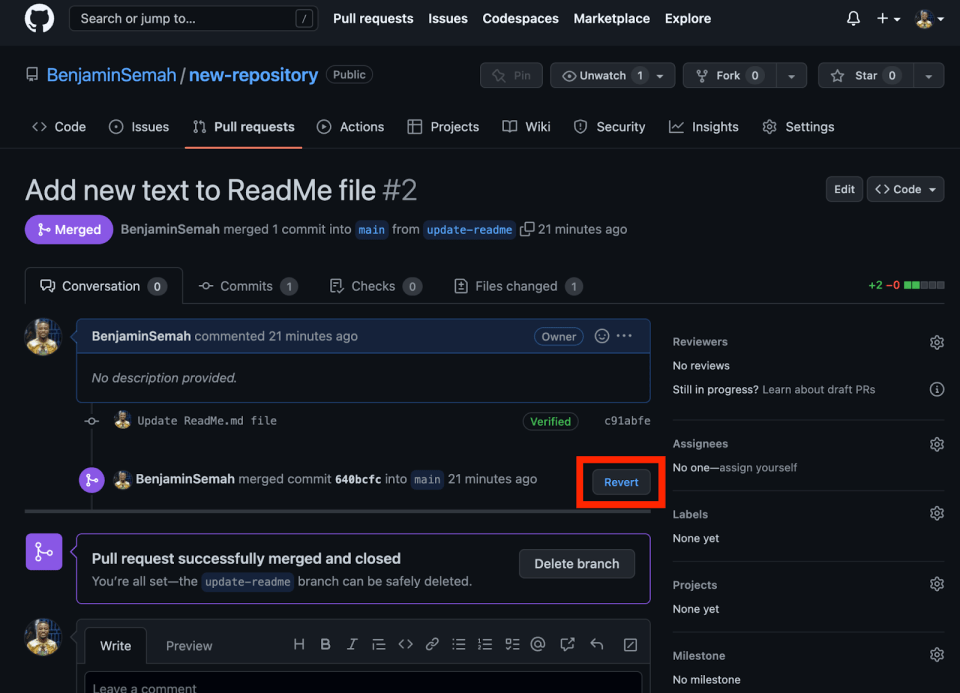Image resolution: width=960 pixels, height=693 pixels.
Task: Open commit hash c91abfe
Action: coord(627,421)
